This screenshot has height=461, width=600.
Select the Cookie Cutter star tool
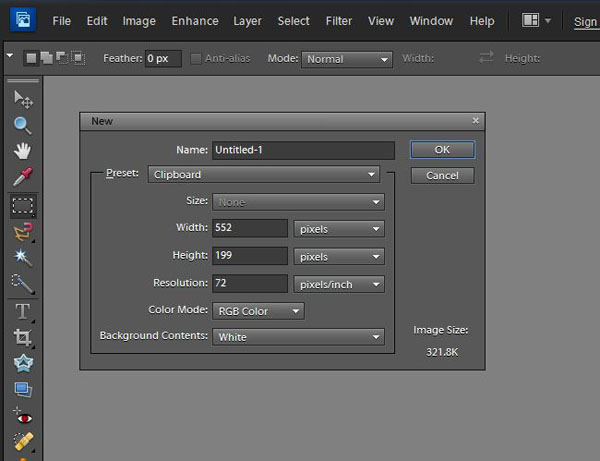click(x=23, y=363)
